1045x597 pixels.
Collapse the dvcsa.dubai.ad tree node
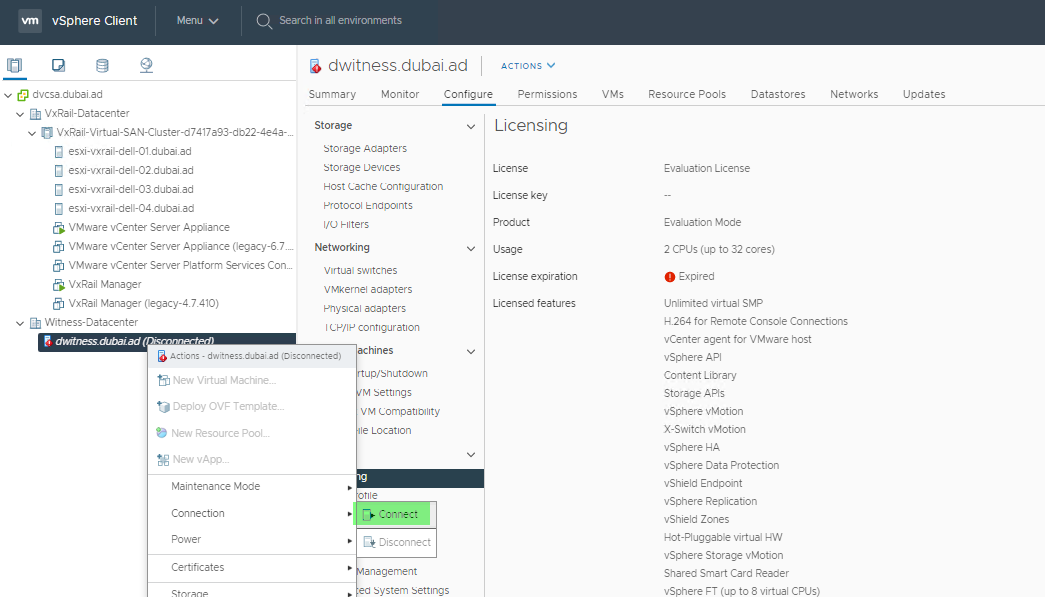coord(8,95)
